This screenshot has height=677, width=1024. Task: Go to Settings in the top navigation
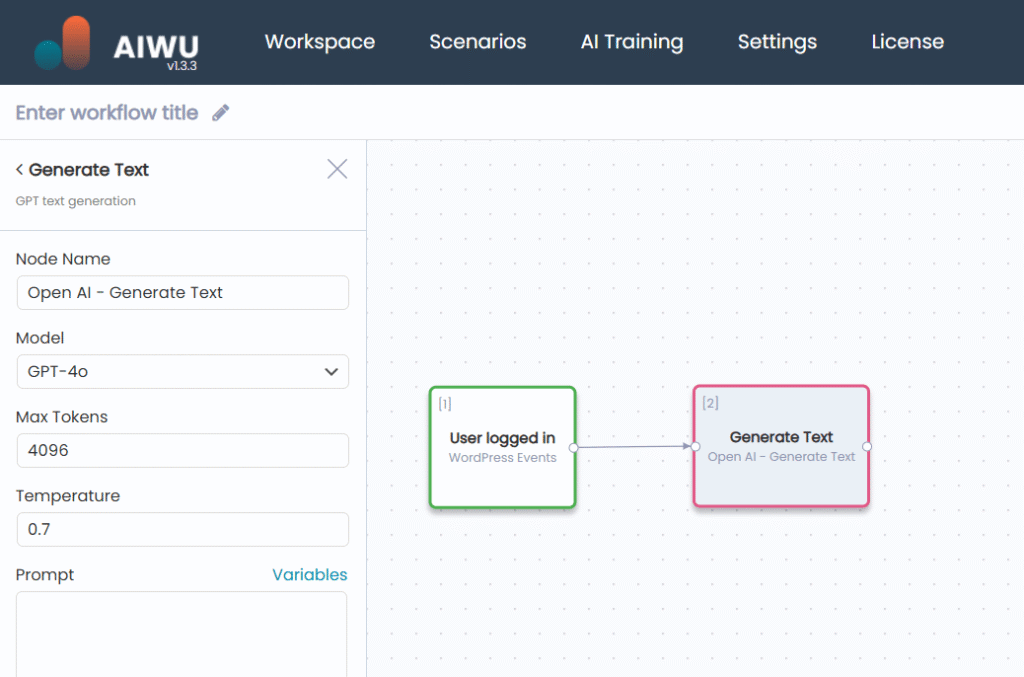[x=777, y=42]
